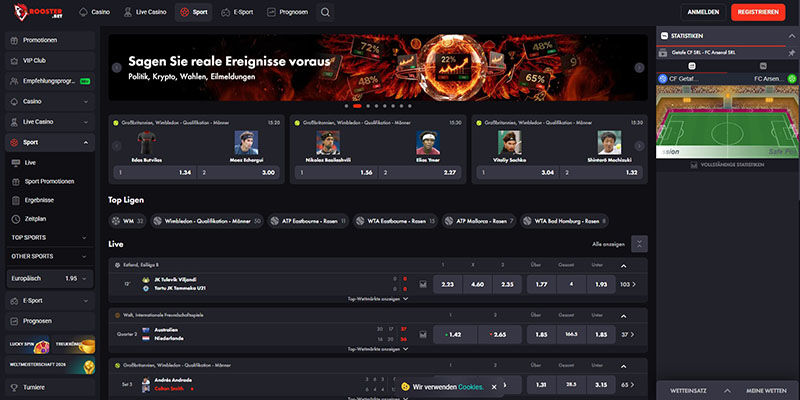Viewport: 800px width, 400px height.
Task: Open the search magnifier in the header
Action: pos(325,12)
